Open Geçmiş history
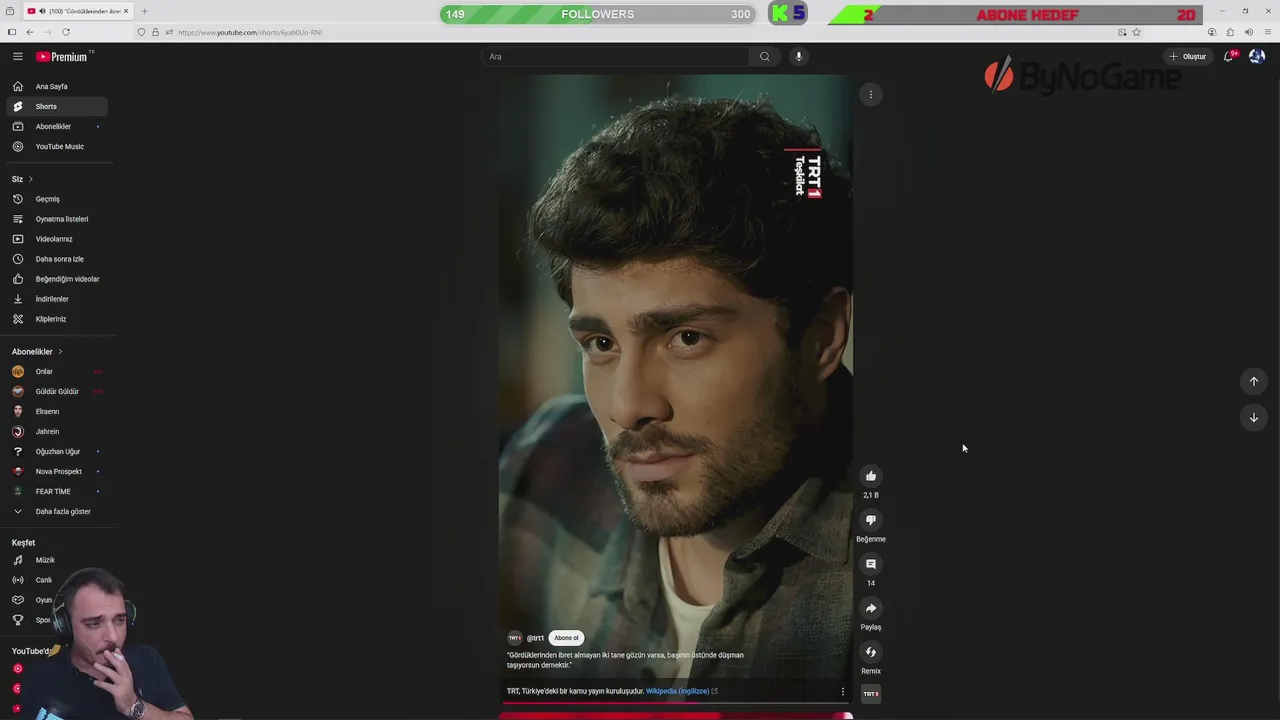Screen dimensions: 1280x720 [x=57, y=199]
